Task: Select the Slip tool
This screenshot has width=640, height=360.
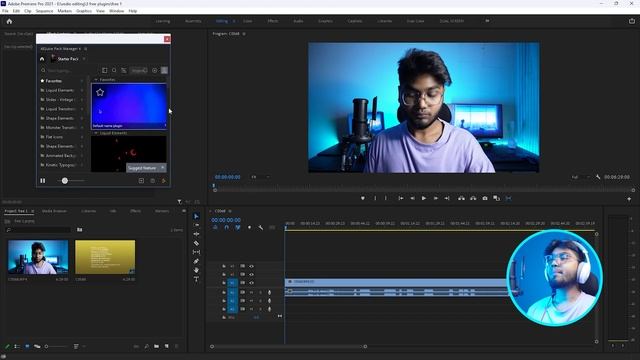Action: pyautogui.click(x=196, y=252)
